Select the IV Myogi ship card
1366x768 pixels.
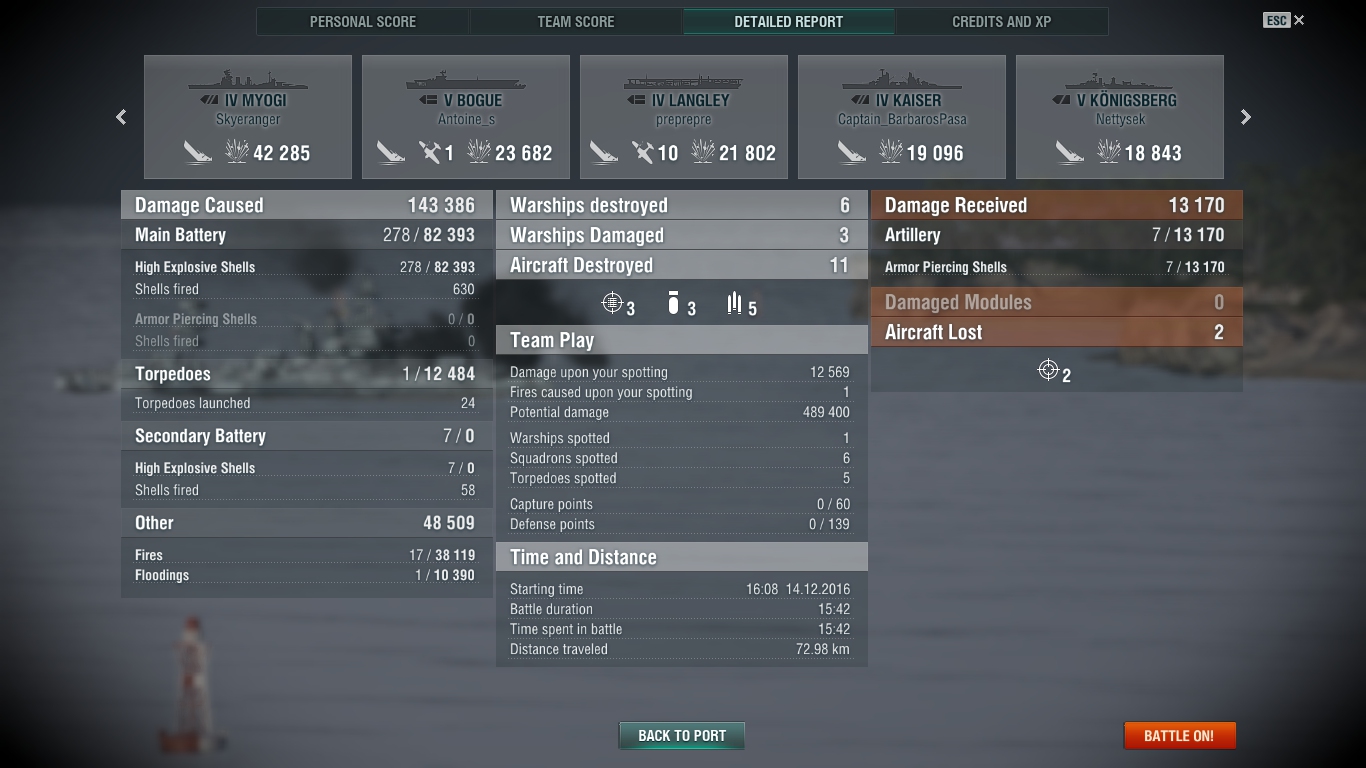[248, 117]
